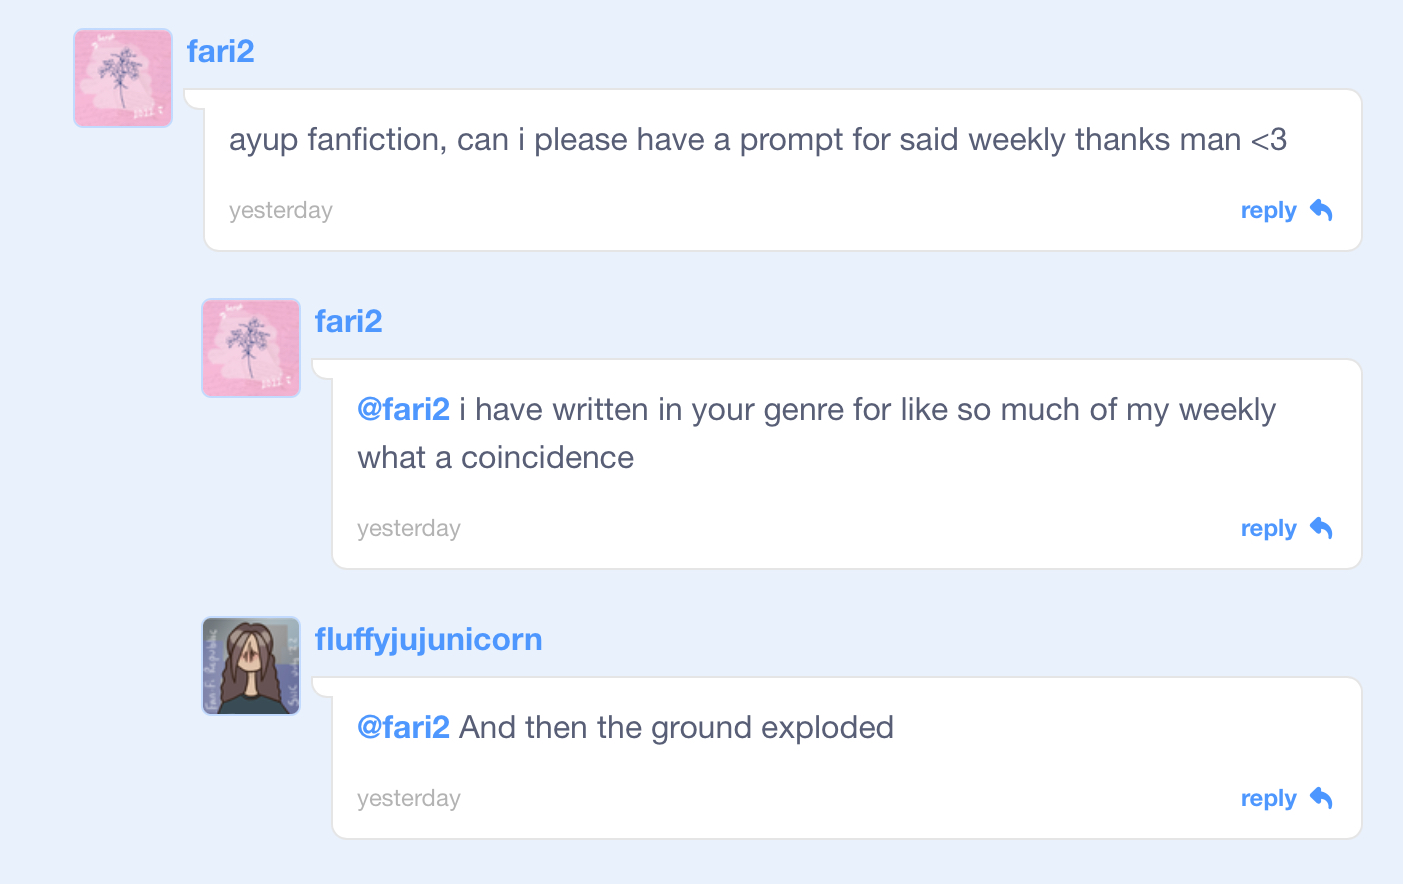The width and height of the screenshot is (1403, 884).
Task: Follow the @fari2 mention before "And then the ground exploded"
Action: [x=403, y=728]
